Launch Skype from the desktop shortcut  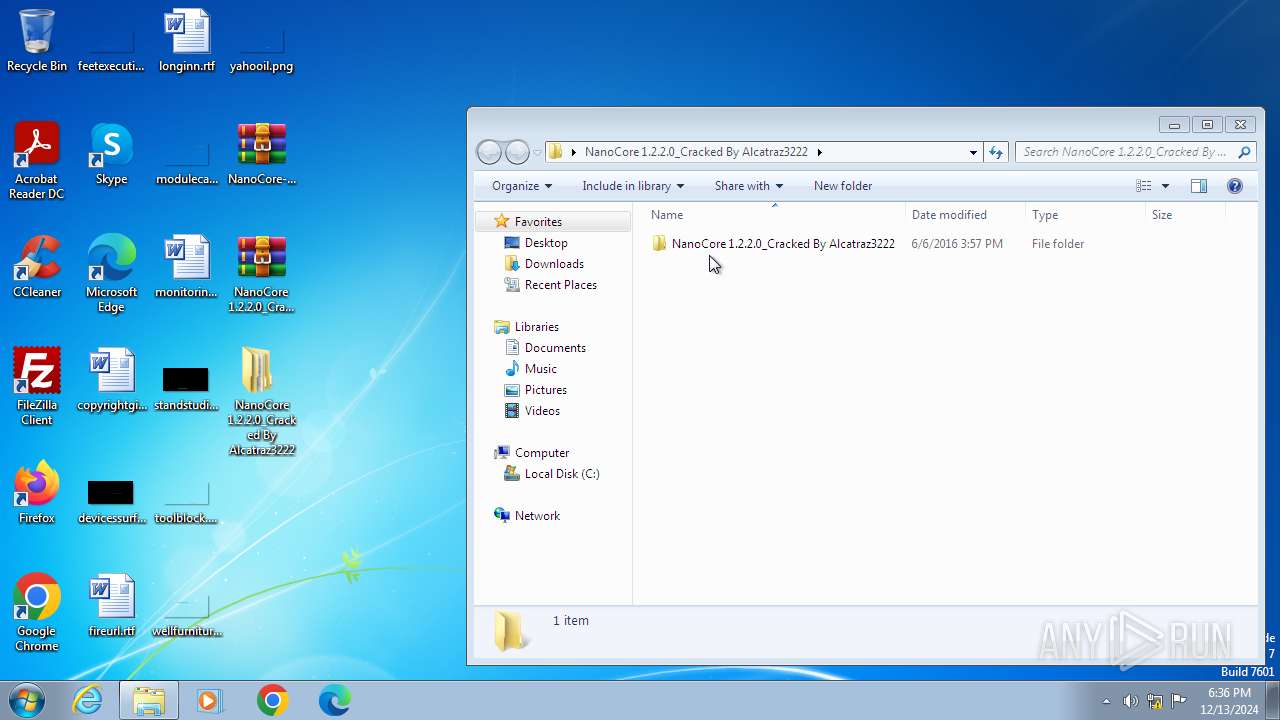click(x=111, y=153)
